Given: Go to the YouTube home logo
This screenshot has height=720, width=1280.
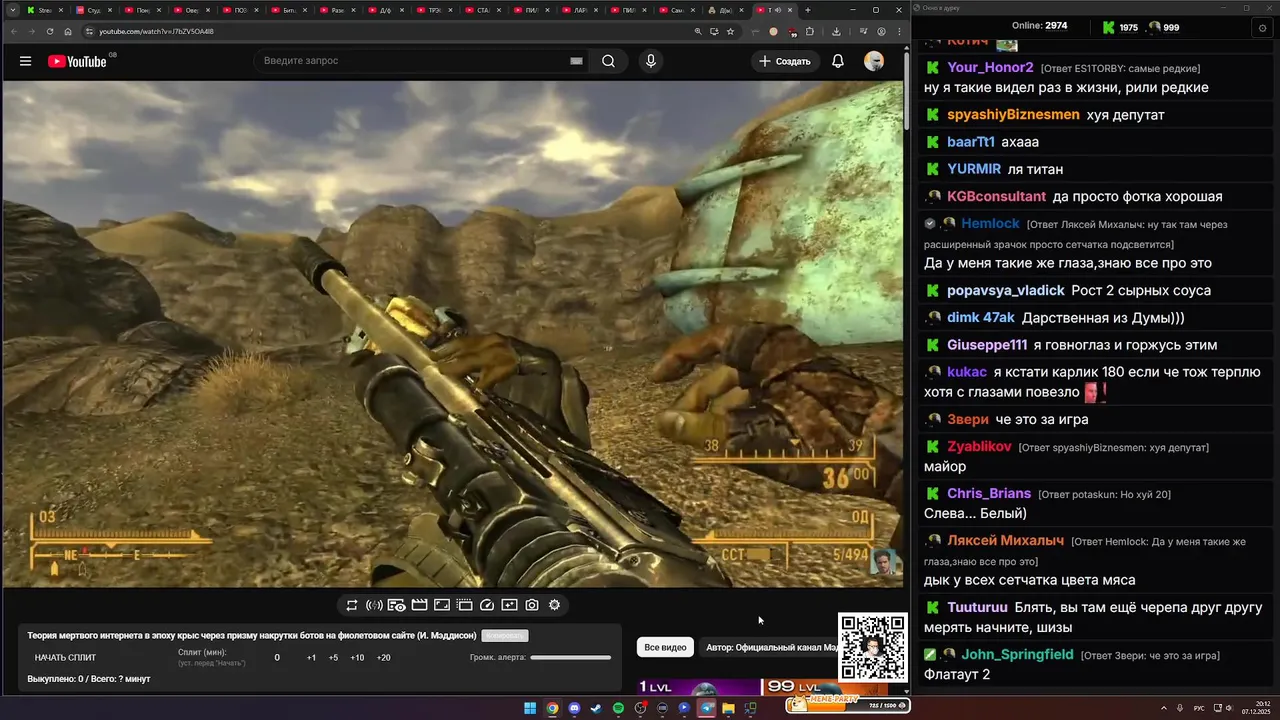Looking at the screenshot, I should [77, 61].
